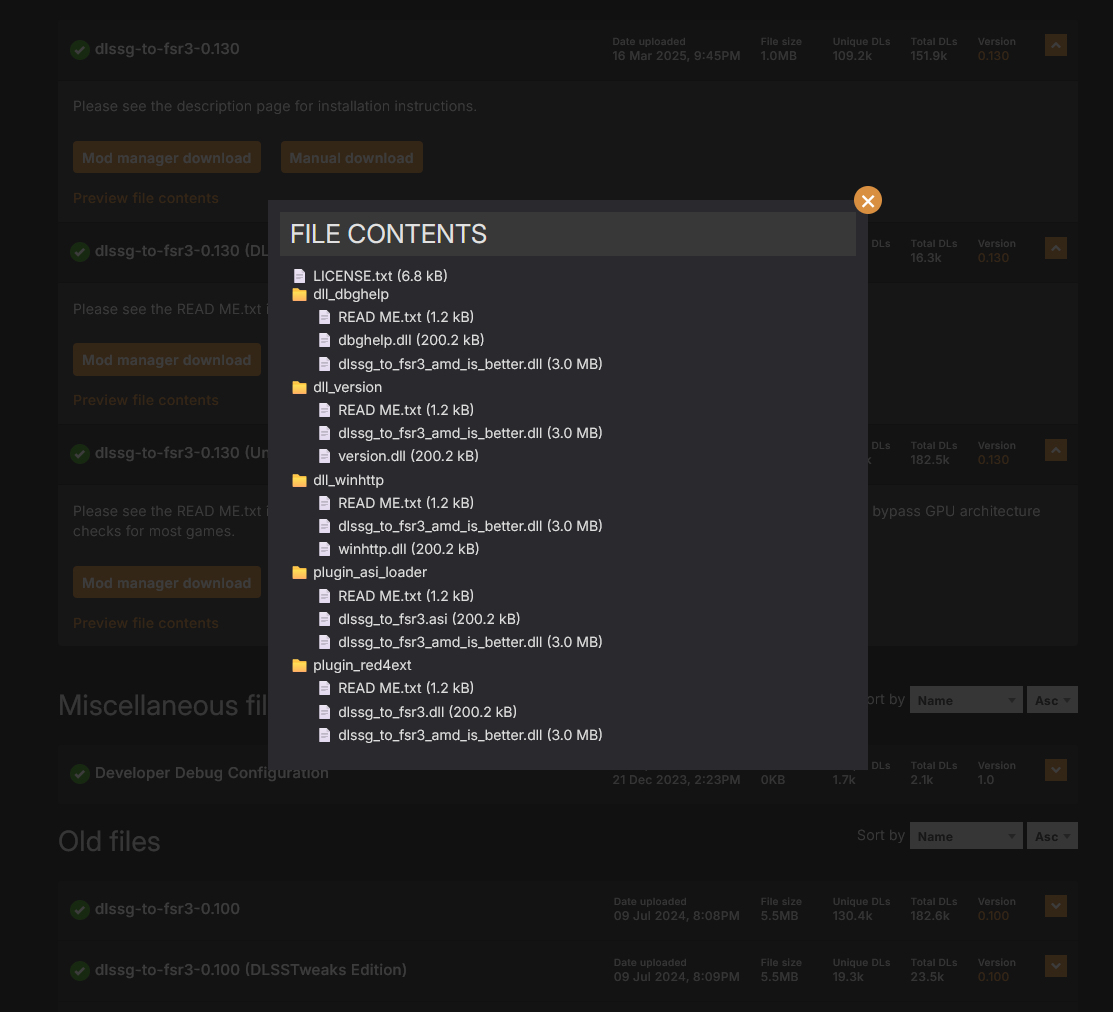Click the winhttp.dll file icon
The image size is (1113, 1012).
[x=324, y=550]
